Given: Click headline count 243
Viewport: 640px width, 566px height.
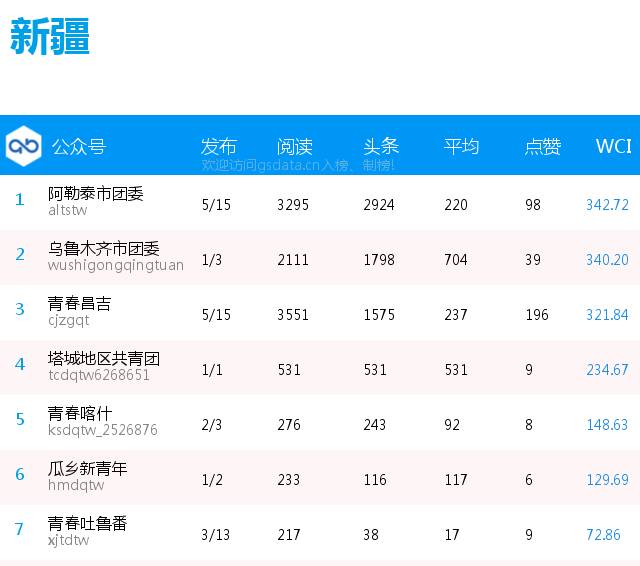Looking at the screenshot, I should click(375, 425).
